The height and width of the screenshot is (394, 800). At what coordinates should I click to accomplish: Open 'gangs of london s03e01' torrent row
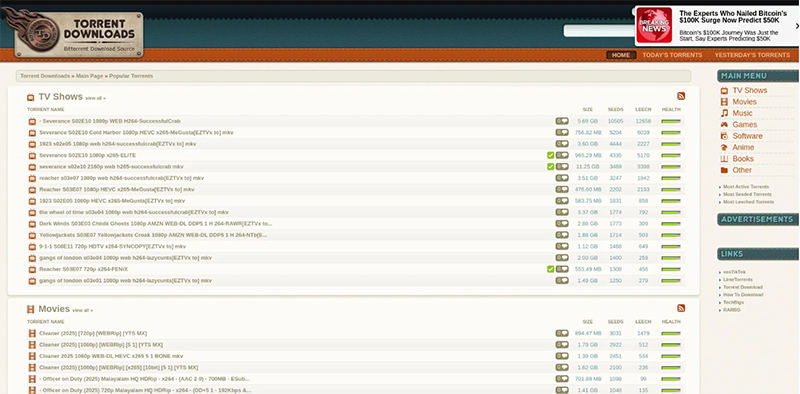pos(125,281)
